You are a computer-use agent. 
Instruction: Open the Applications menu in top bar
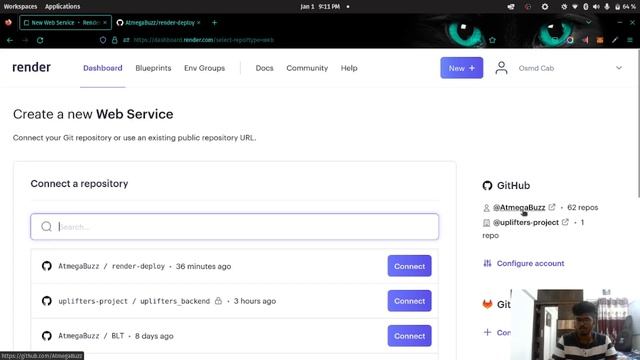62,6
